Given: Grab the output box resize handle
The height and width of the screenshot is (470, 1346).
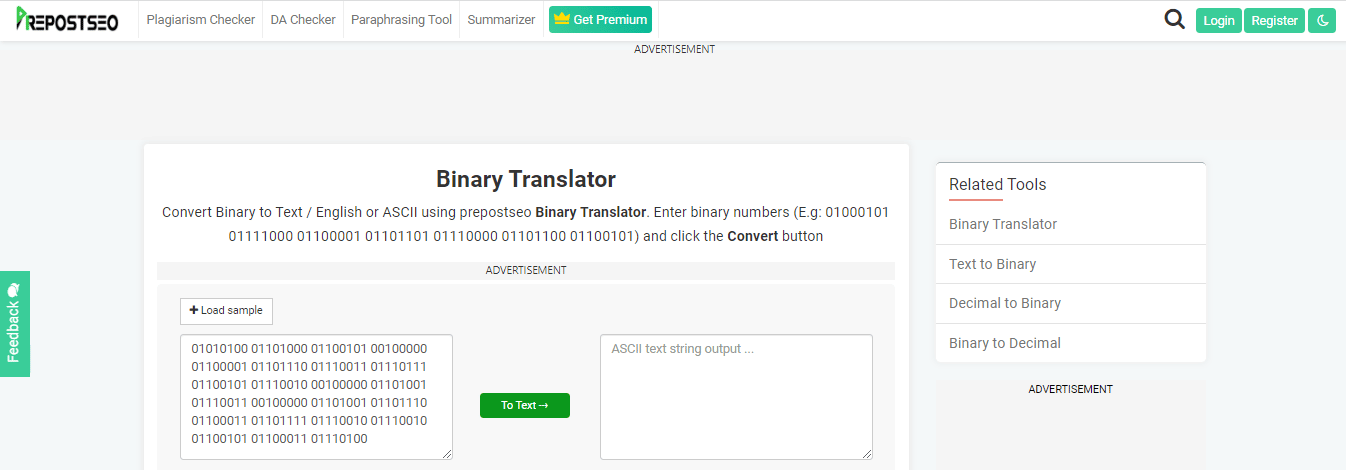Looking at the screenshot, I should [x=867, y=454].
